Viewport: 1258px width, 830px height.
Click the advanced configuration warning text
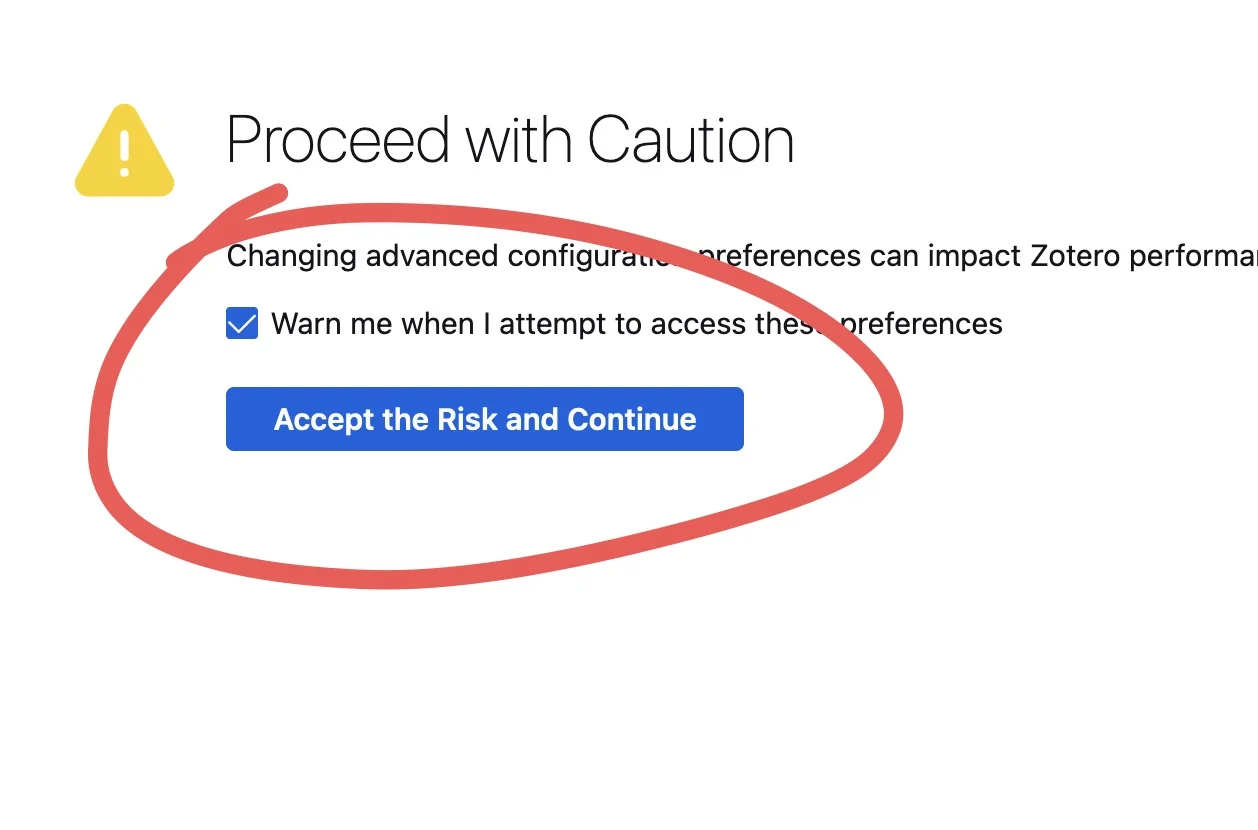tap(740, 256)
